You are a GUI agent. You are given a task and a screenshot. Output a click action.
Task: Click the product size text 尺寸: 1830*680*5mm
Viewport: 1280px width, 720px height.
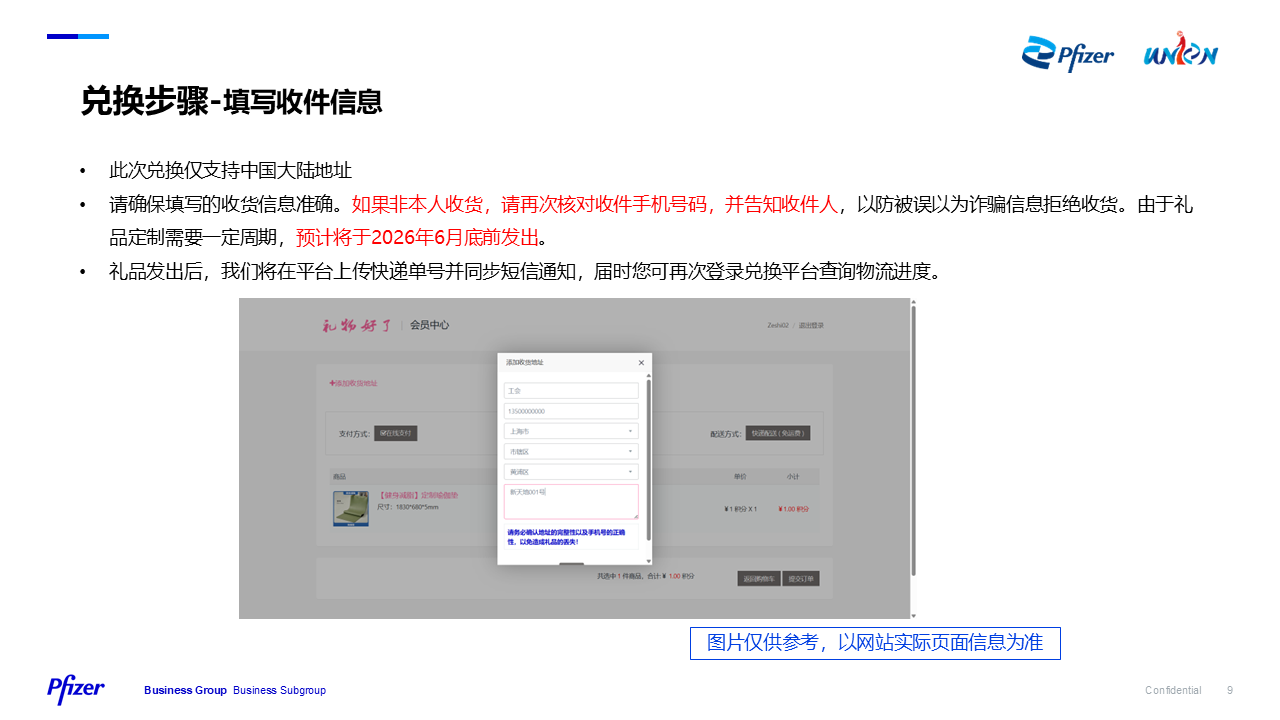point(407,507)
